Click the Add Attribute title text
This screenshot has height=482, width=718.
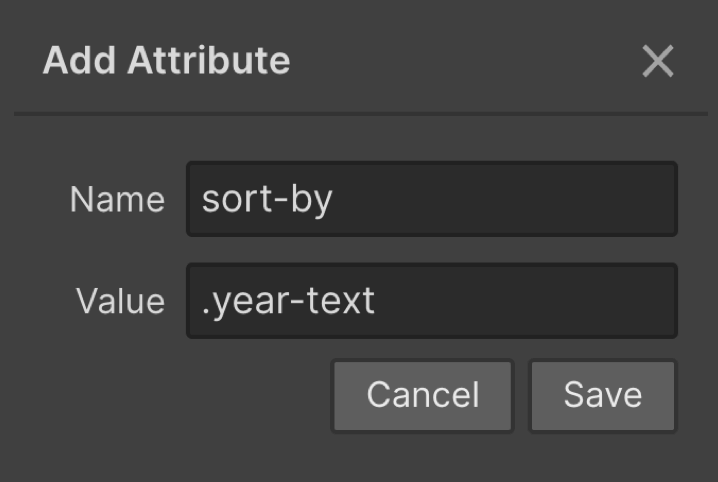click(166, 60)
